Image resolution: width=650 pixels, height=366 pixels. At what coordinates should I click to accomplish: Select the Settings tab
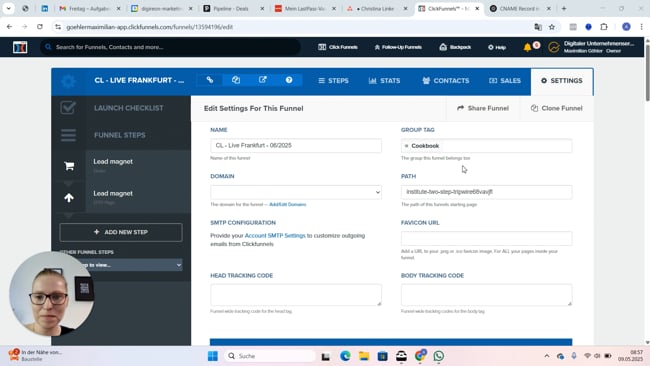click(x=562, y=81)
